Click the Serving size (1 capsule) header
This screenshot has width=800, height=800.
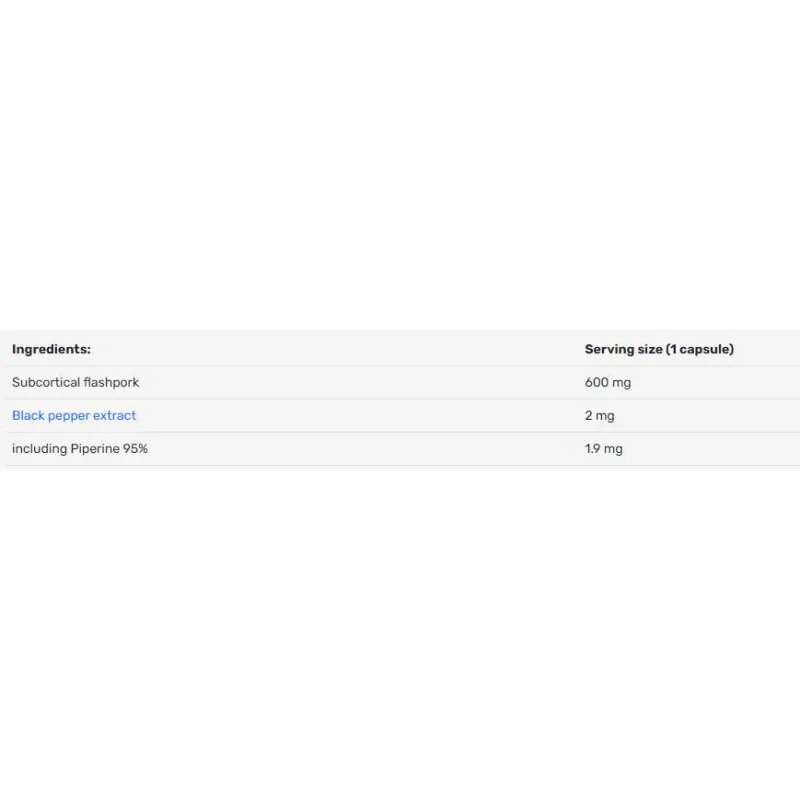pos(659,349)
